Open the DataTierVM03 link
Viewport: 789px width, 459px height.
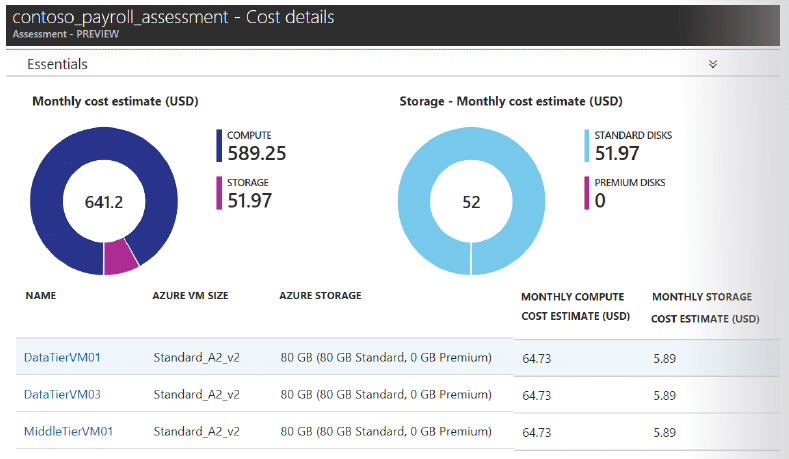click(62, 395)
